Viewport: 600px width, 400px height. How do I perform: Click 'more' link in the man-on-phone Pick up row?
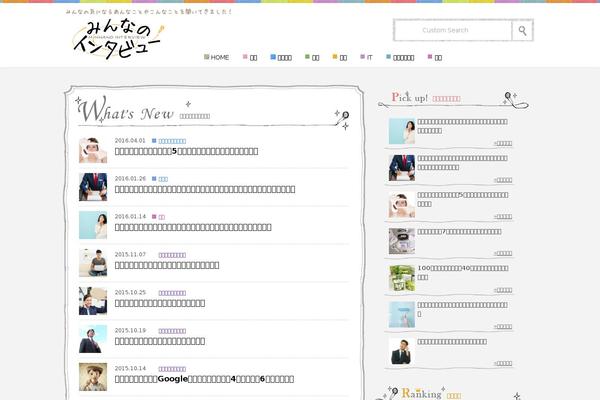tap(503, 364)
